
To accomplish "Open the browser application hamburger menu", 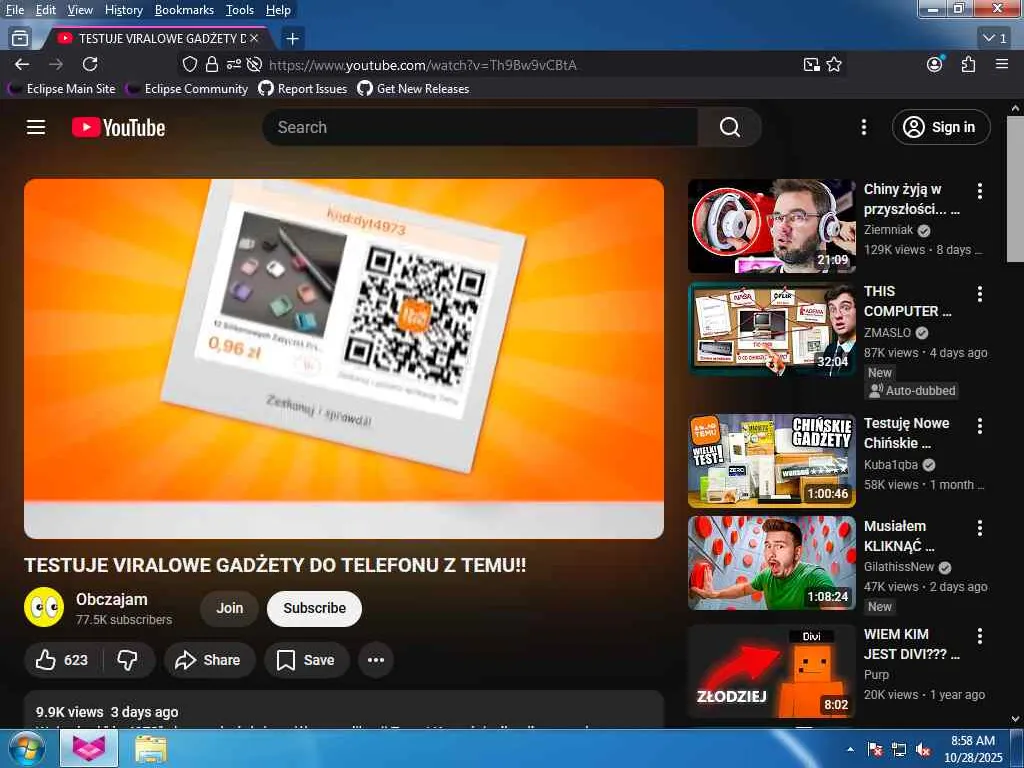I will [1002, 64].
